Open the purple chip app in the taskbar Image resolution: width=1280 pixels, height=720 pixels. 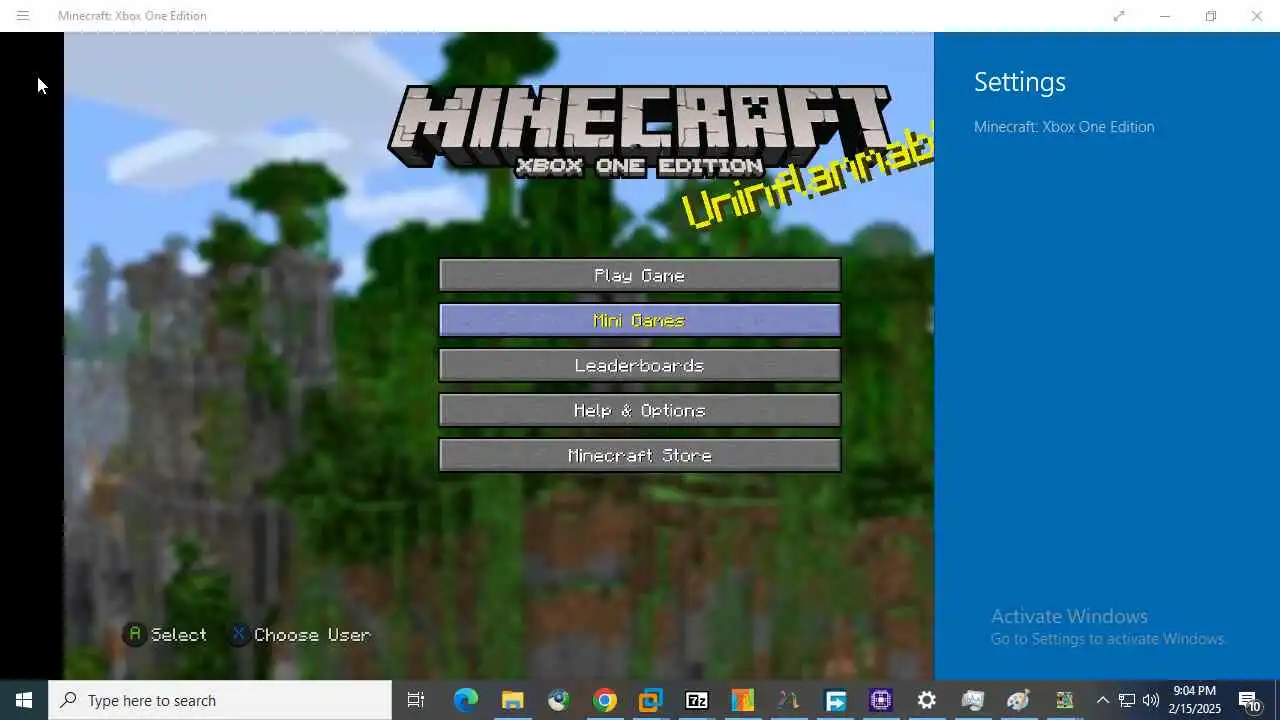point(880,700)
